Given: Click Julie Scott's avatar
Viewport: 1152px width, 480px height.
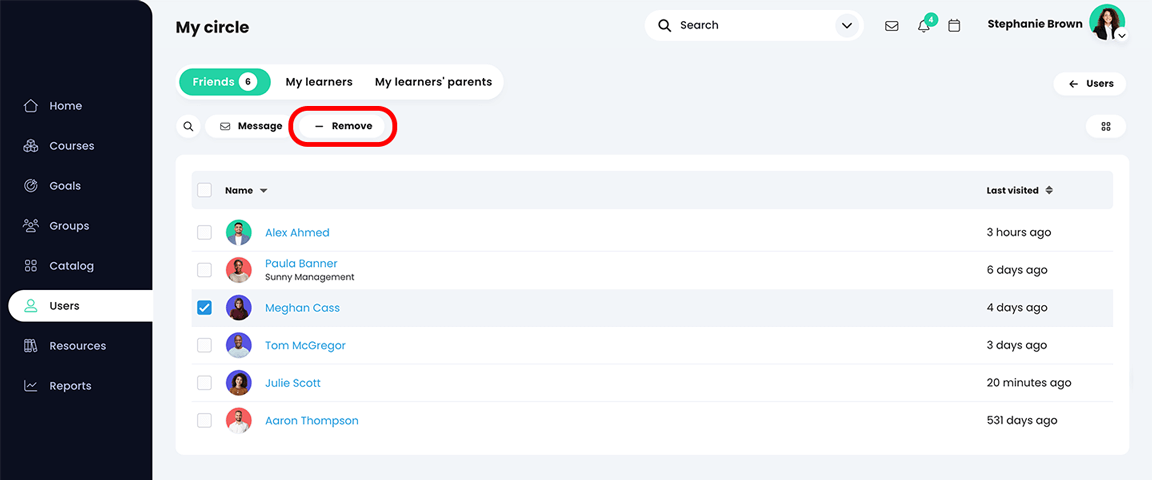Looking at the screenshot, I should [239, 383].
